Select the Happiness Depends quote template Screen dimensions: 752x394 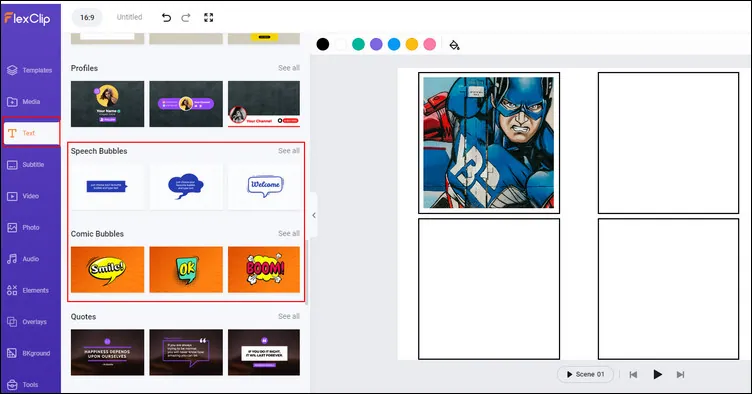[107, 352]
